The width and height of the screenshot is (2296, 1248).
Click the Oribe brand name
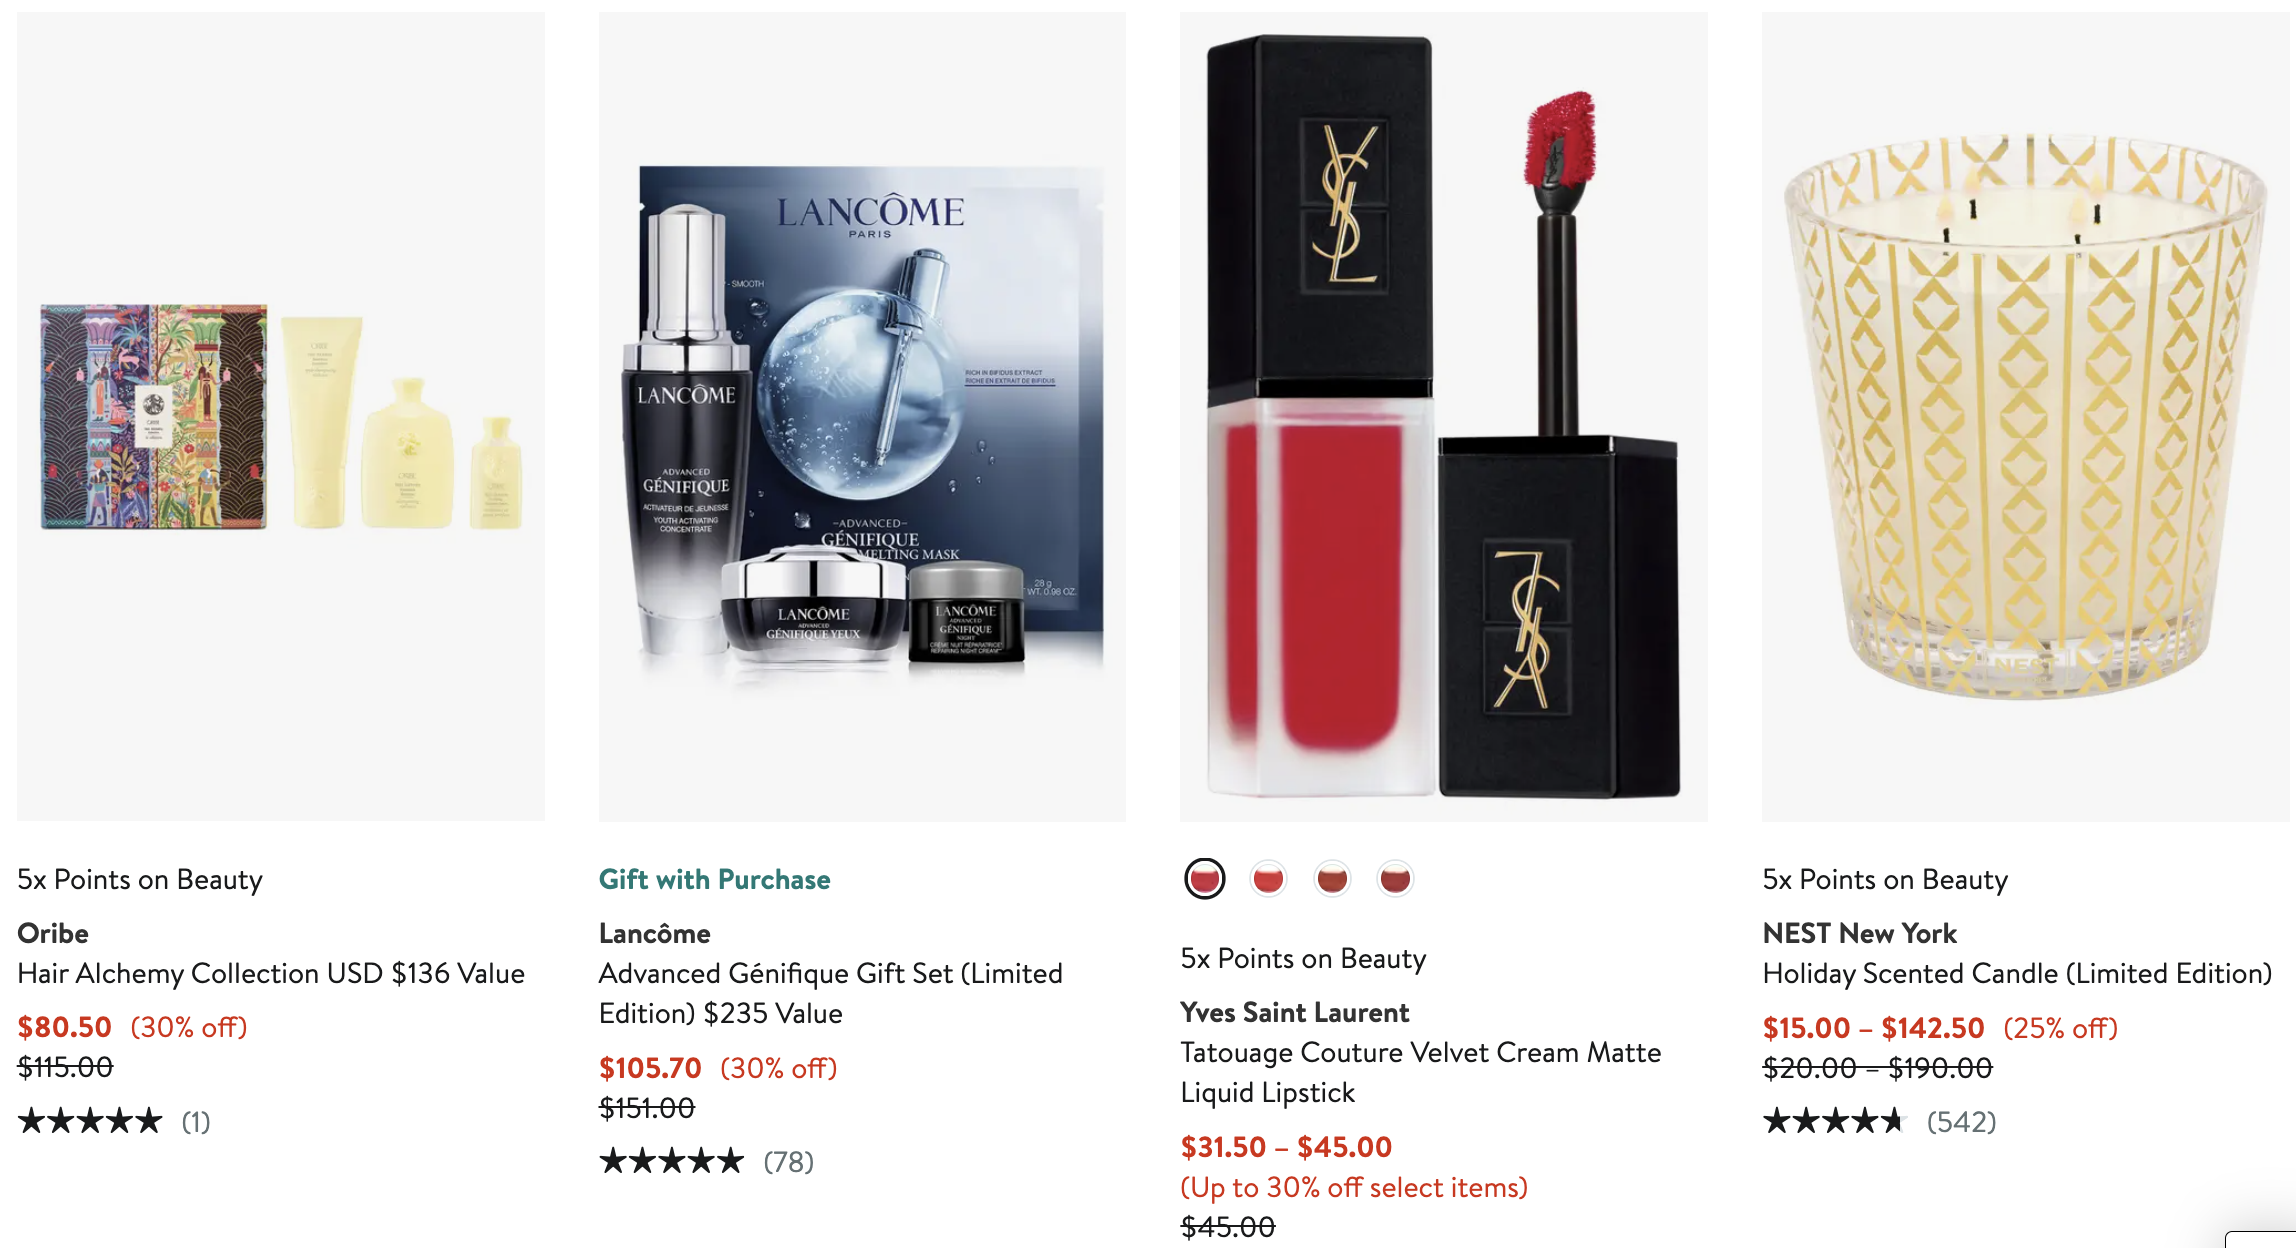[x=53, y=933]
